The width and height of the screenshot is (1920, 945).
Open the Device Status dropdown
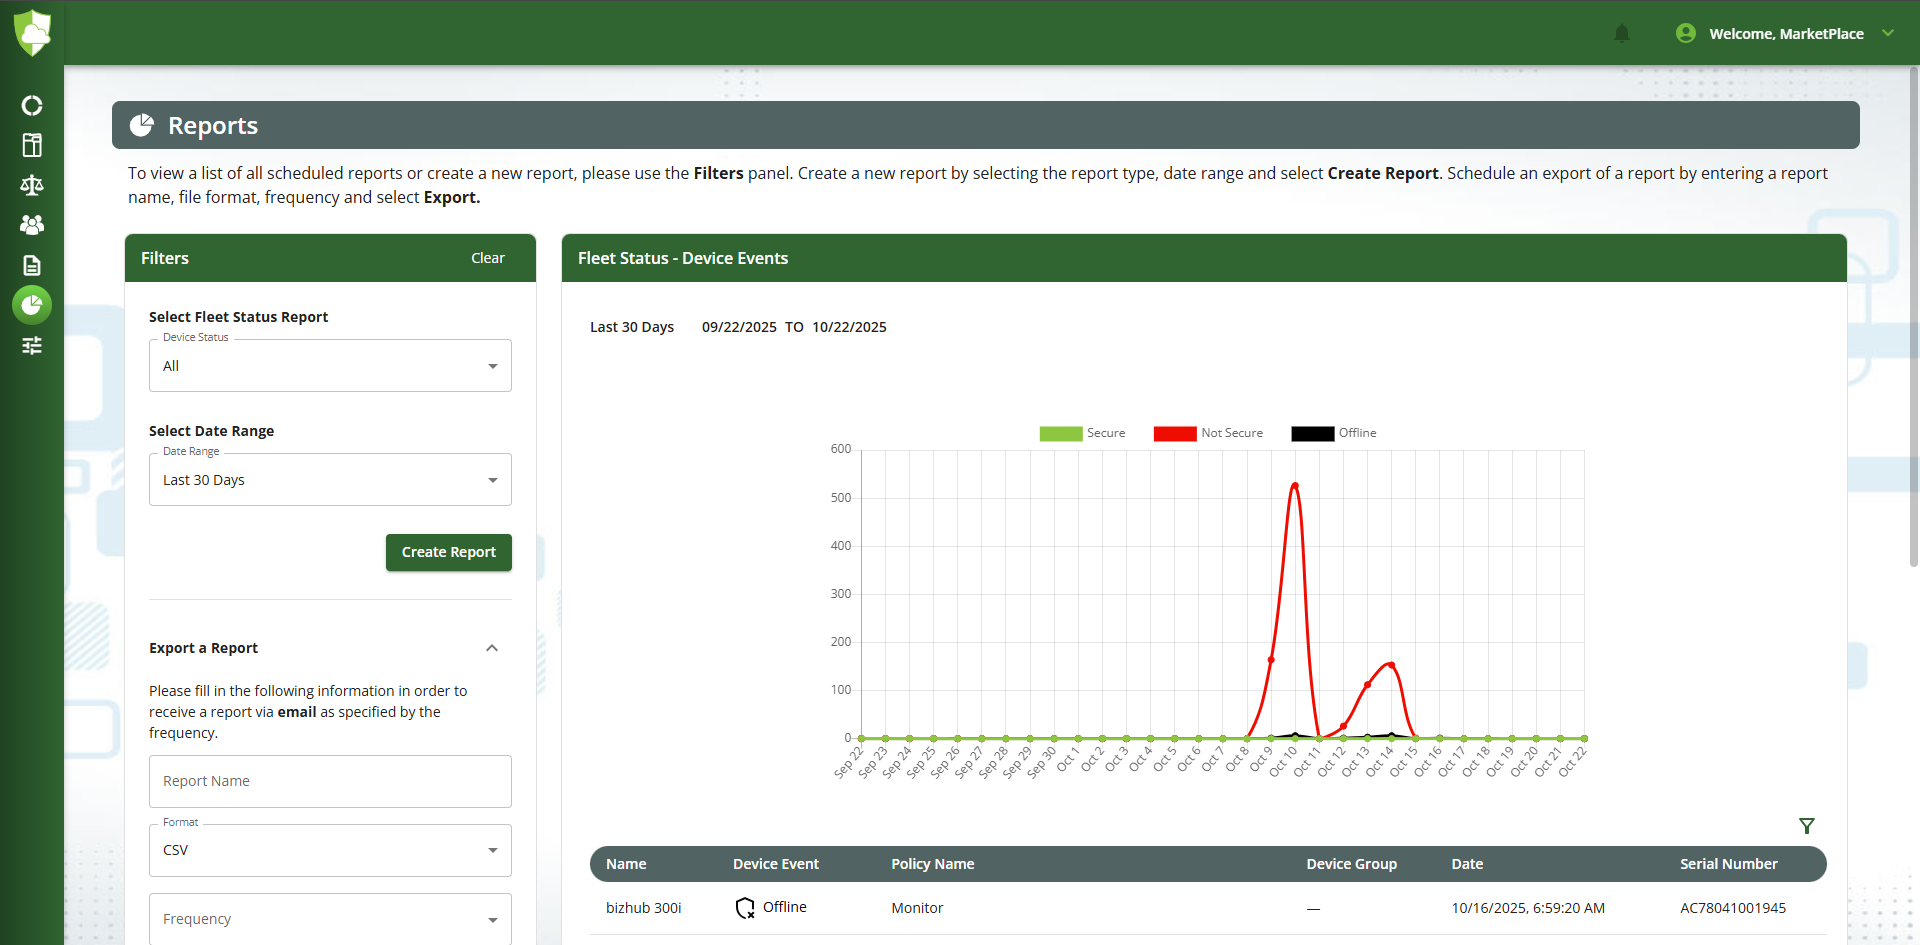pyautogui.click(x=330, y=366)
